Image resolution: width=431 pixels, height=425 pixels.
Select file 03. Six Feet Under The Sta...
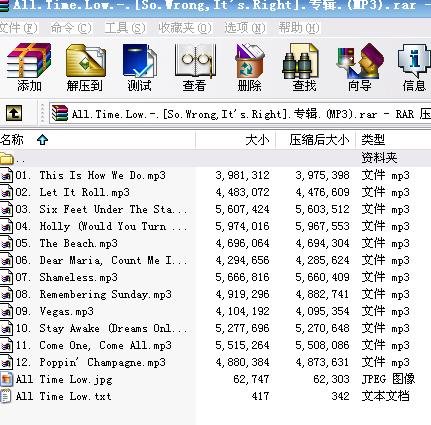pyautogui.click(x=102, y=210)
